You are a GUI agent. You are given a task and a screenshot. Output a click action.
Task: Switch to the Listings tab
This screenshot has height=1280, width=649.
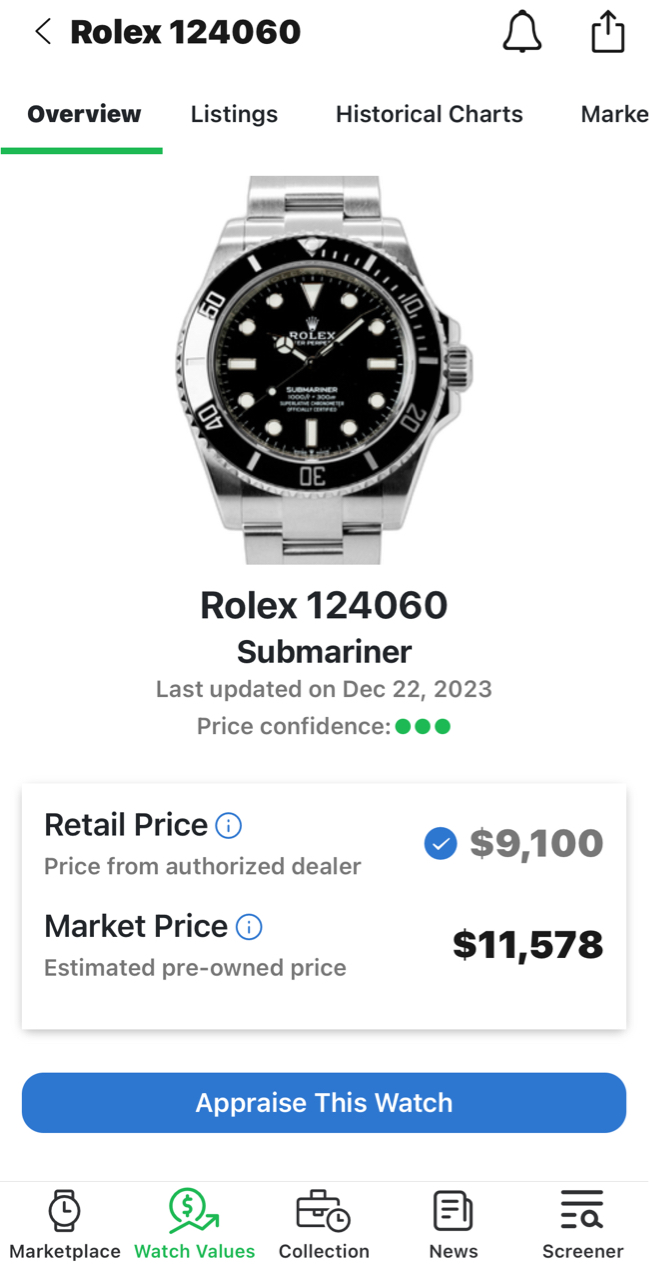click(x=234, y=114)
